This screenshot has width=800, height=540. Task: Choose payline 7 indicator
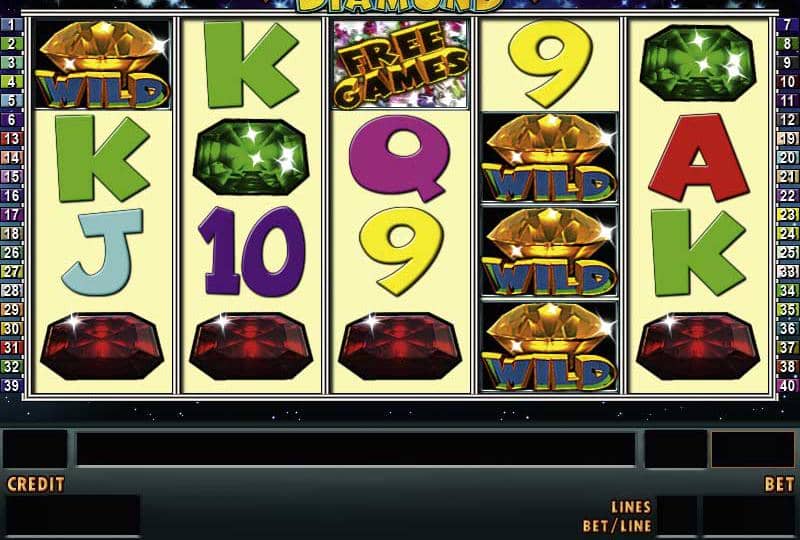pyautogui.click(x=787, y=24)
